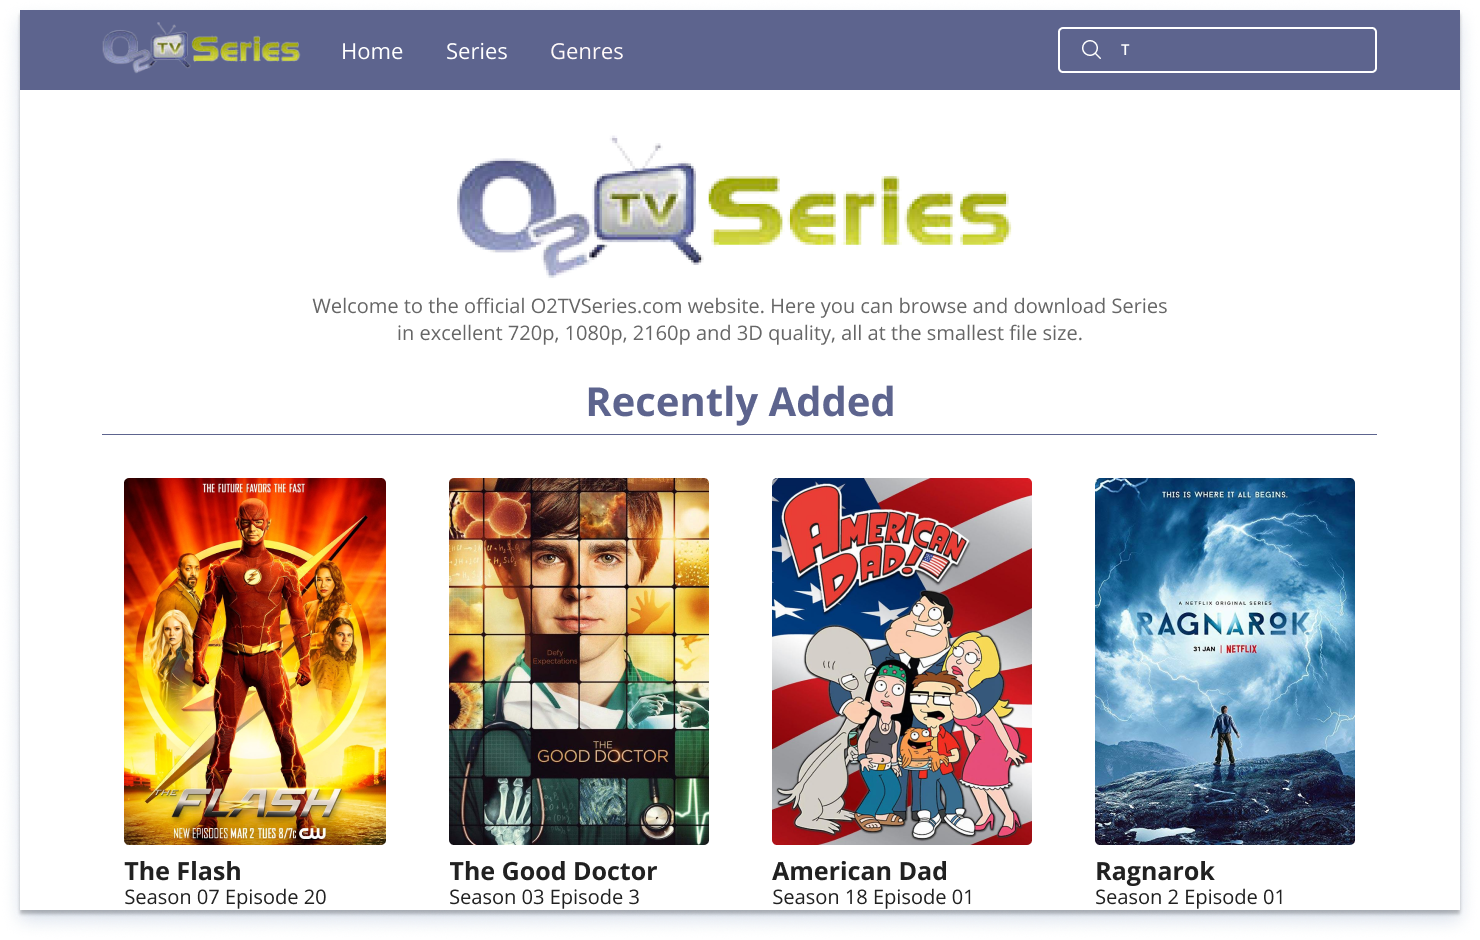
Task: Open the Home menu item
Action: [x=372, y=51]
